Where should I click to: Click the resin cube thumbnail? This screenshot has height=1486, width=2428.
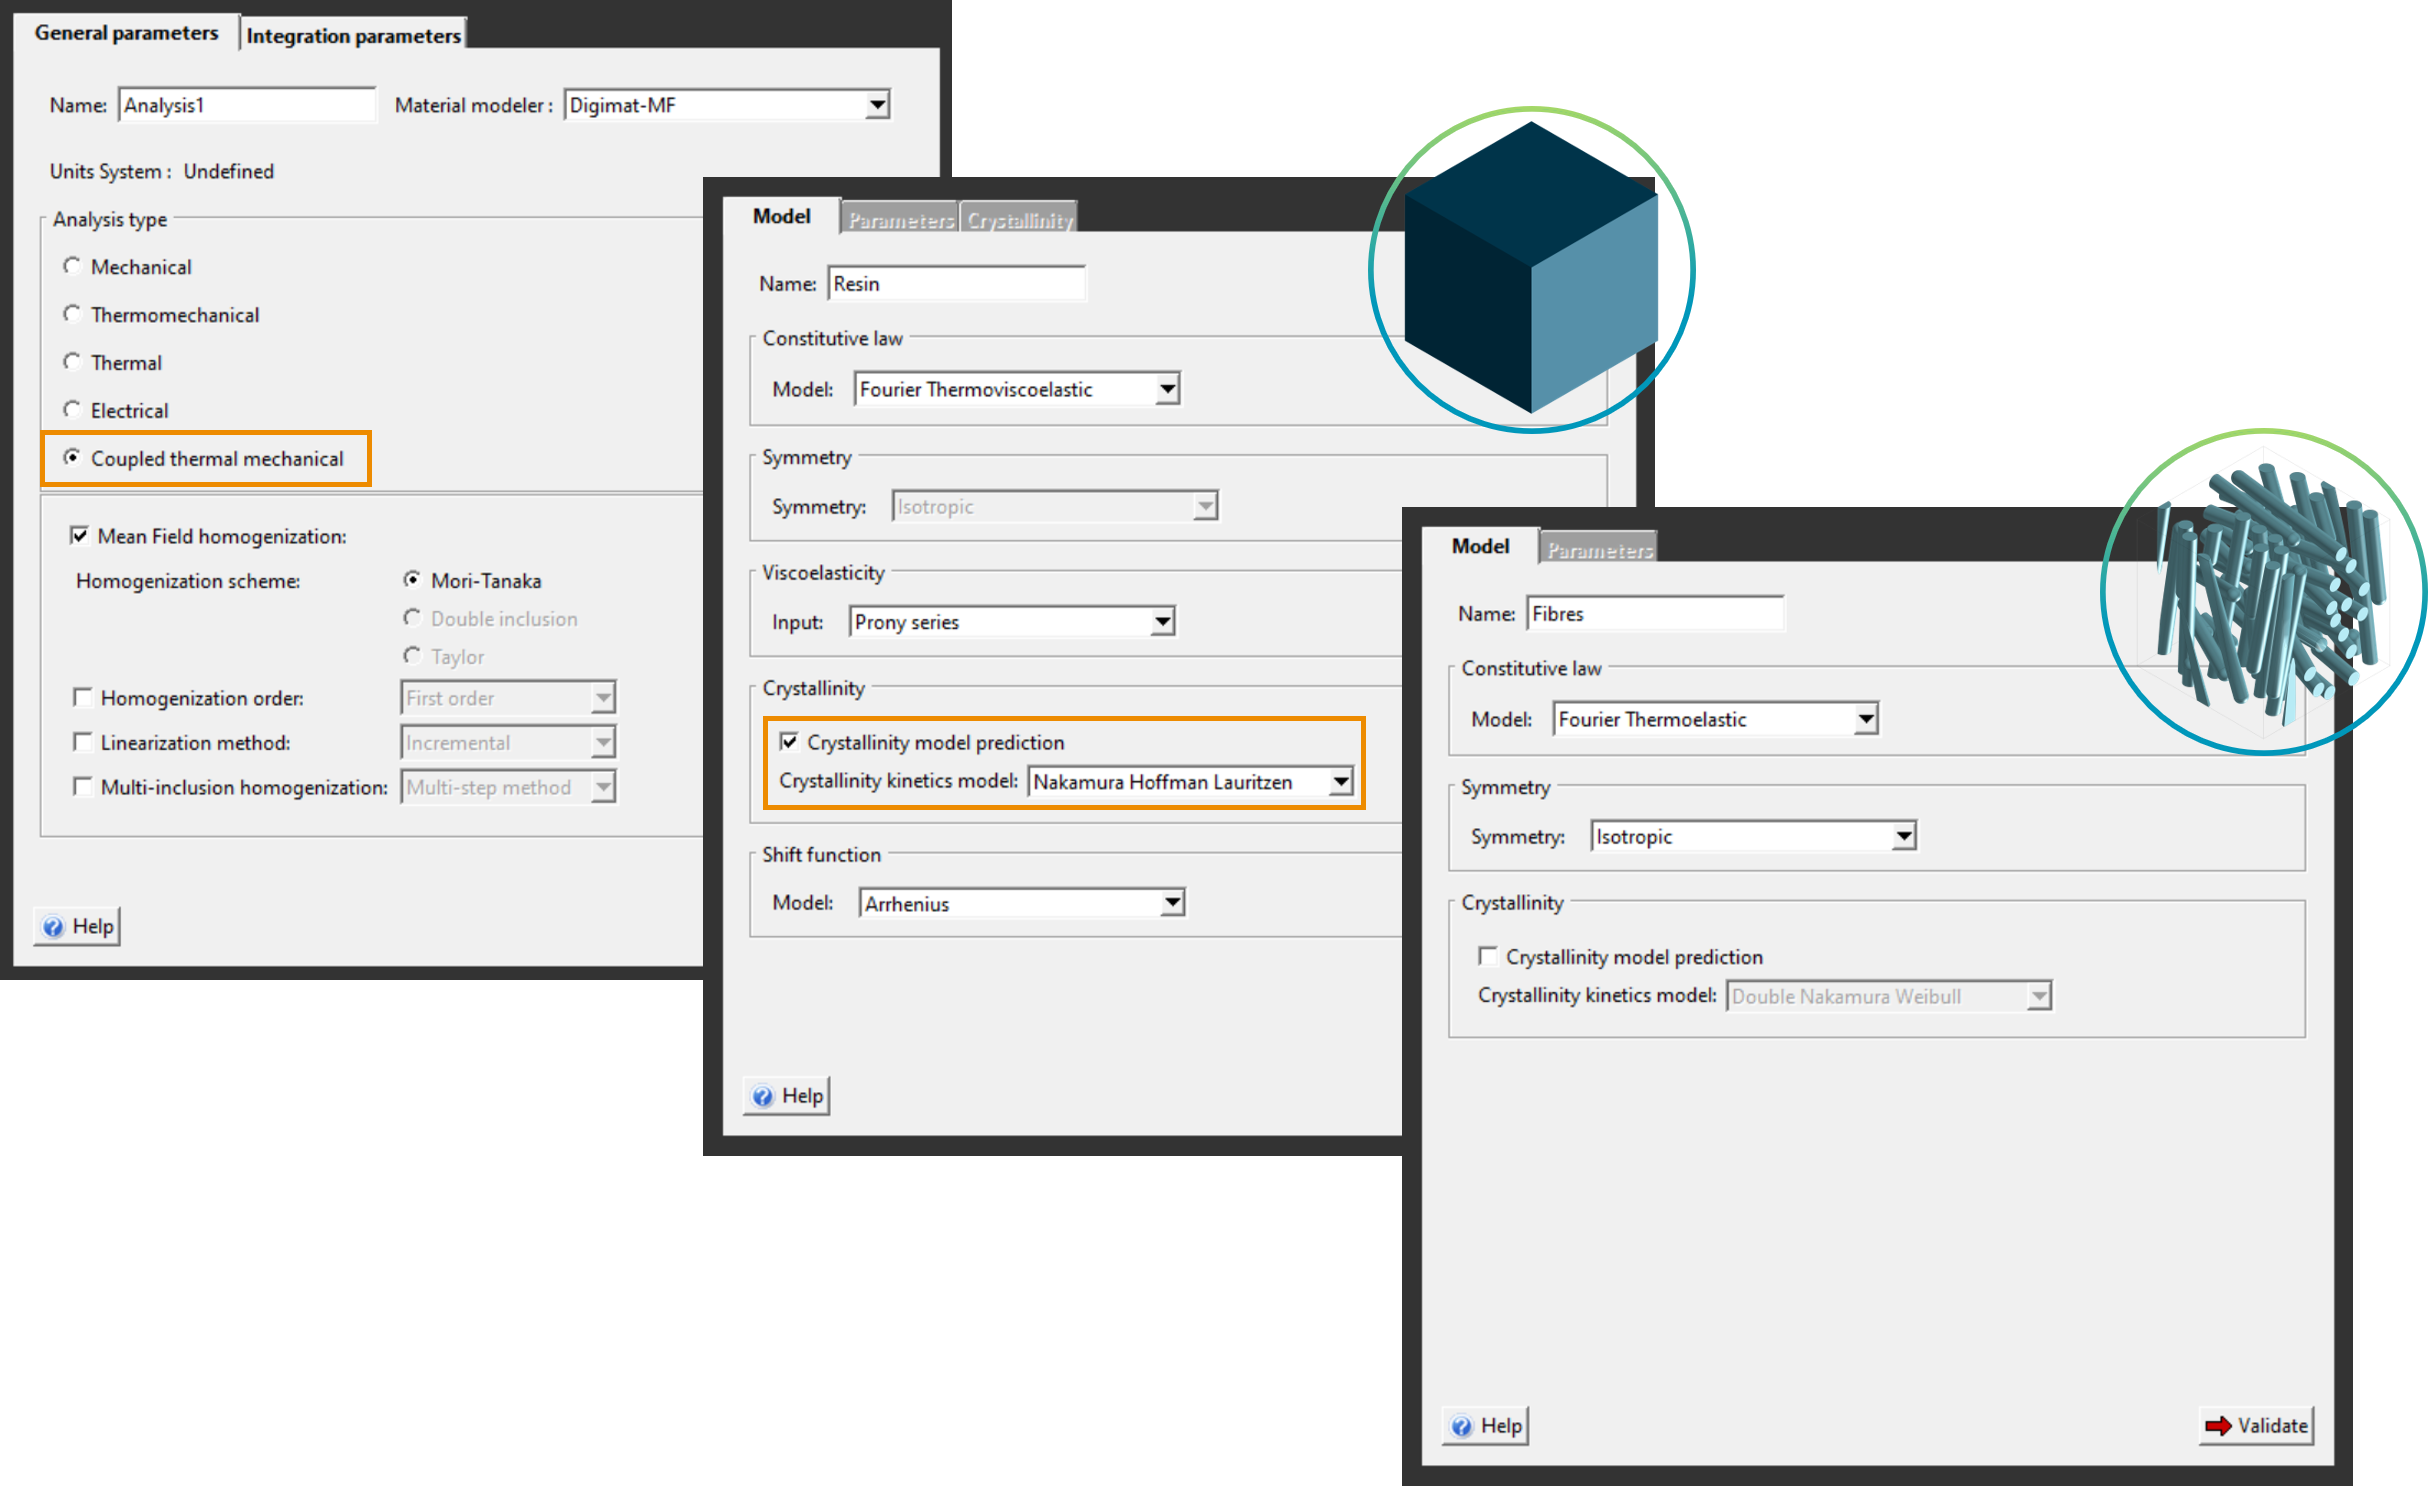[x=1531, y=268]
